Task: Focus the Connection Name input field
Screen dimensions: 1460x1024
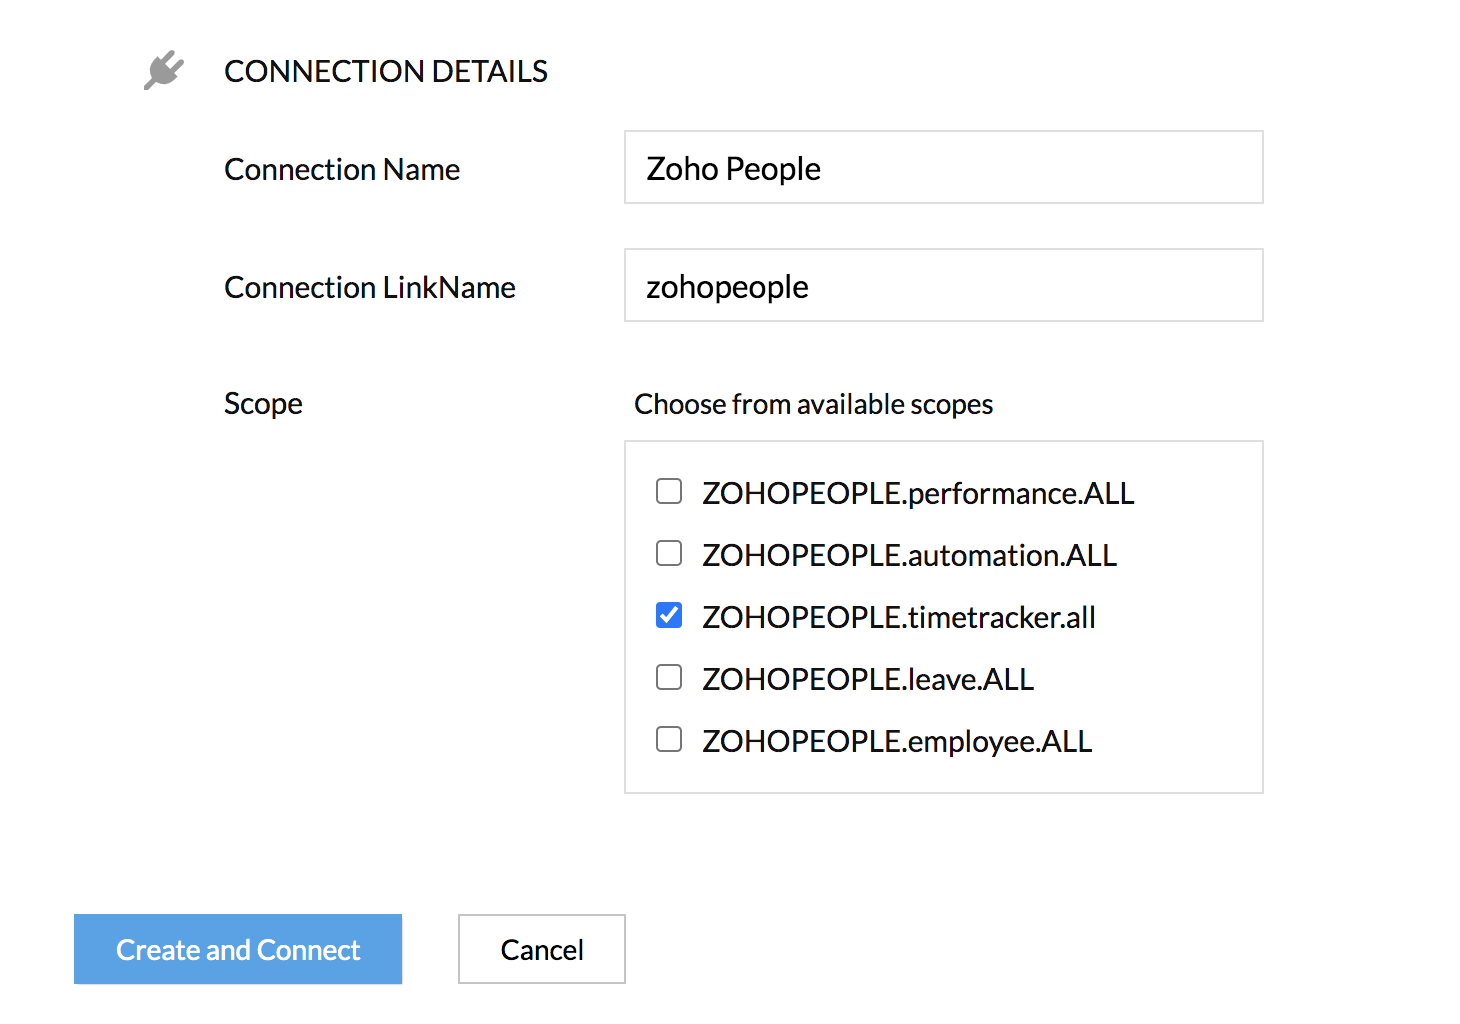Action: (944, 167)
